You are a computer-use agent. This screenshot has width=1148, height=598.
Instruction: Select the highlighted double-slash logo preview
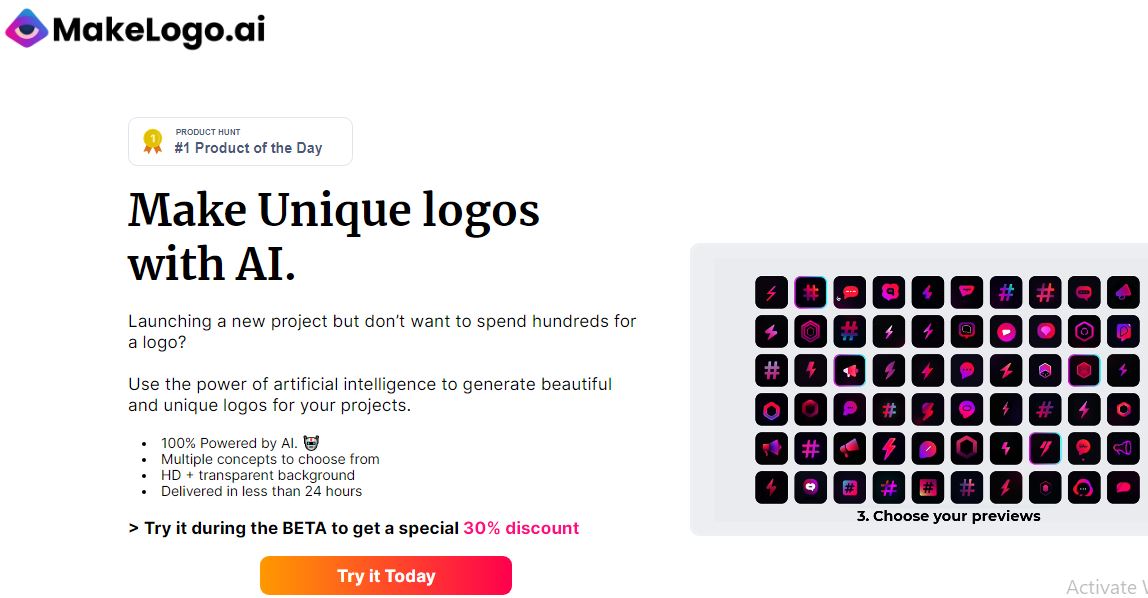[x=1045, y=449]
